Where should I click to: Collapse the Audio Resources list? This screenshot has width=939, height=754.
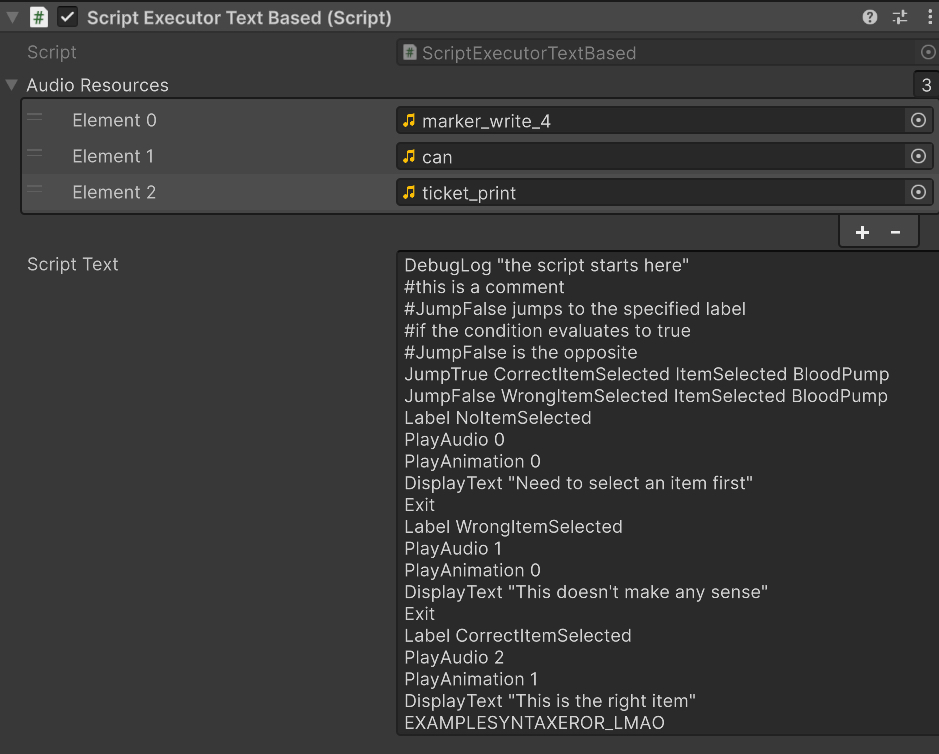tap(12, 85)
